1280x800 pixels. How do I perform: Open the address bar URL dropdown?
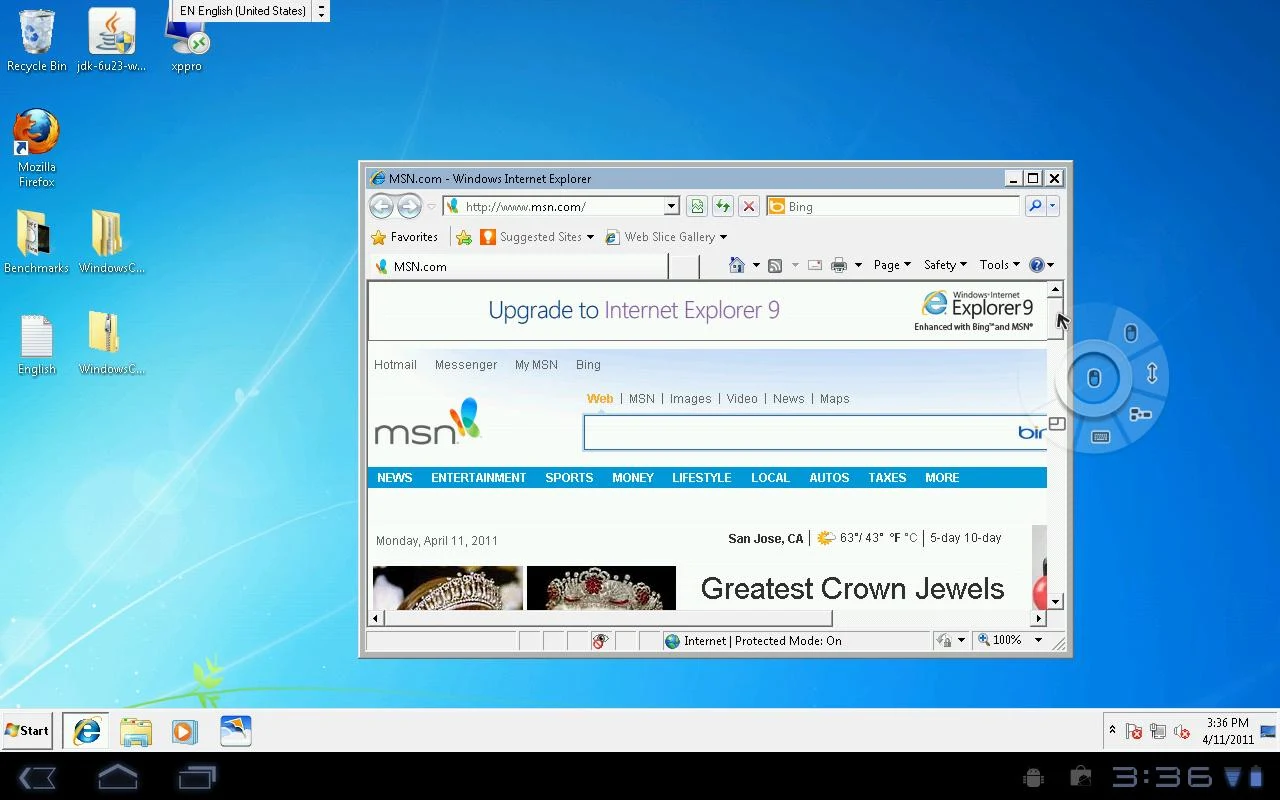tap(671, 207)
